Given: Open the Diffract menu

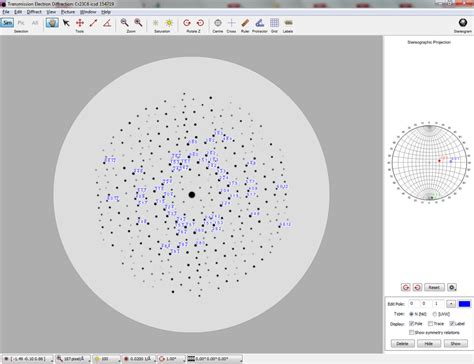Looking at the screenshot, I should click(x=34, y=12).
